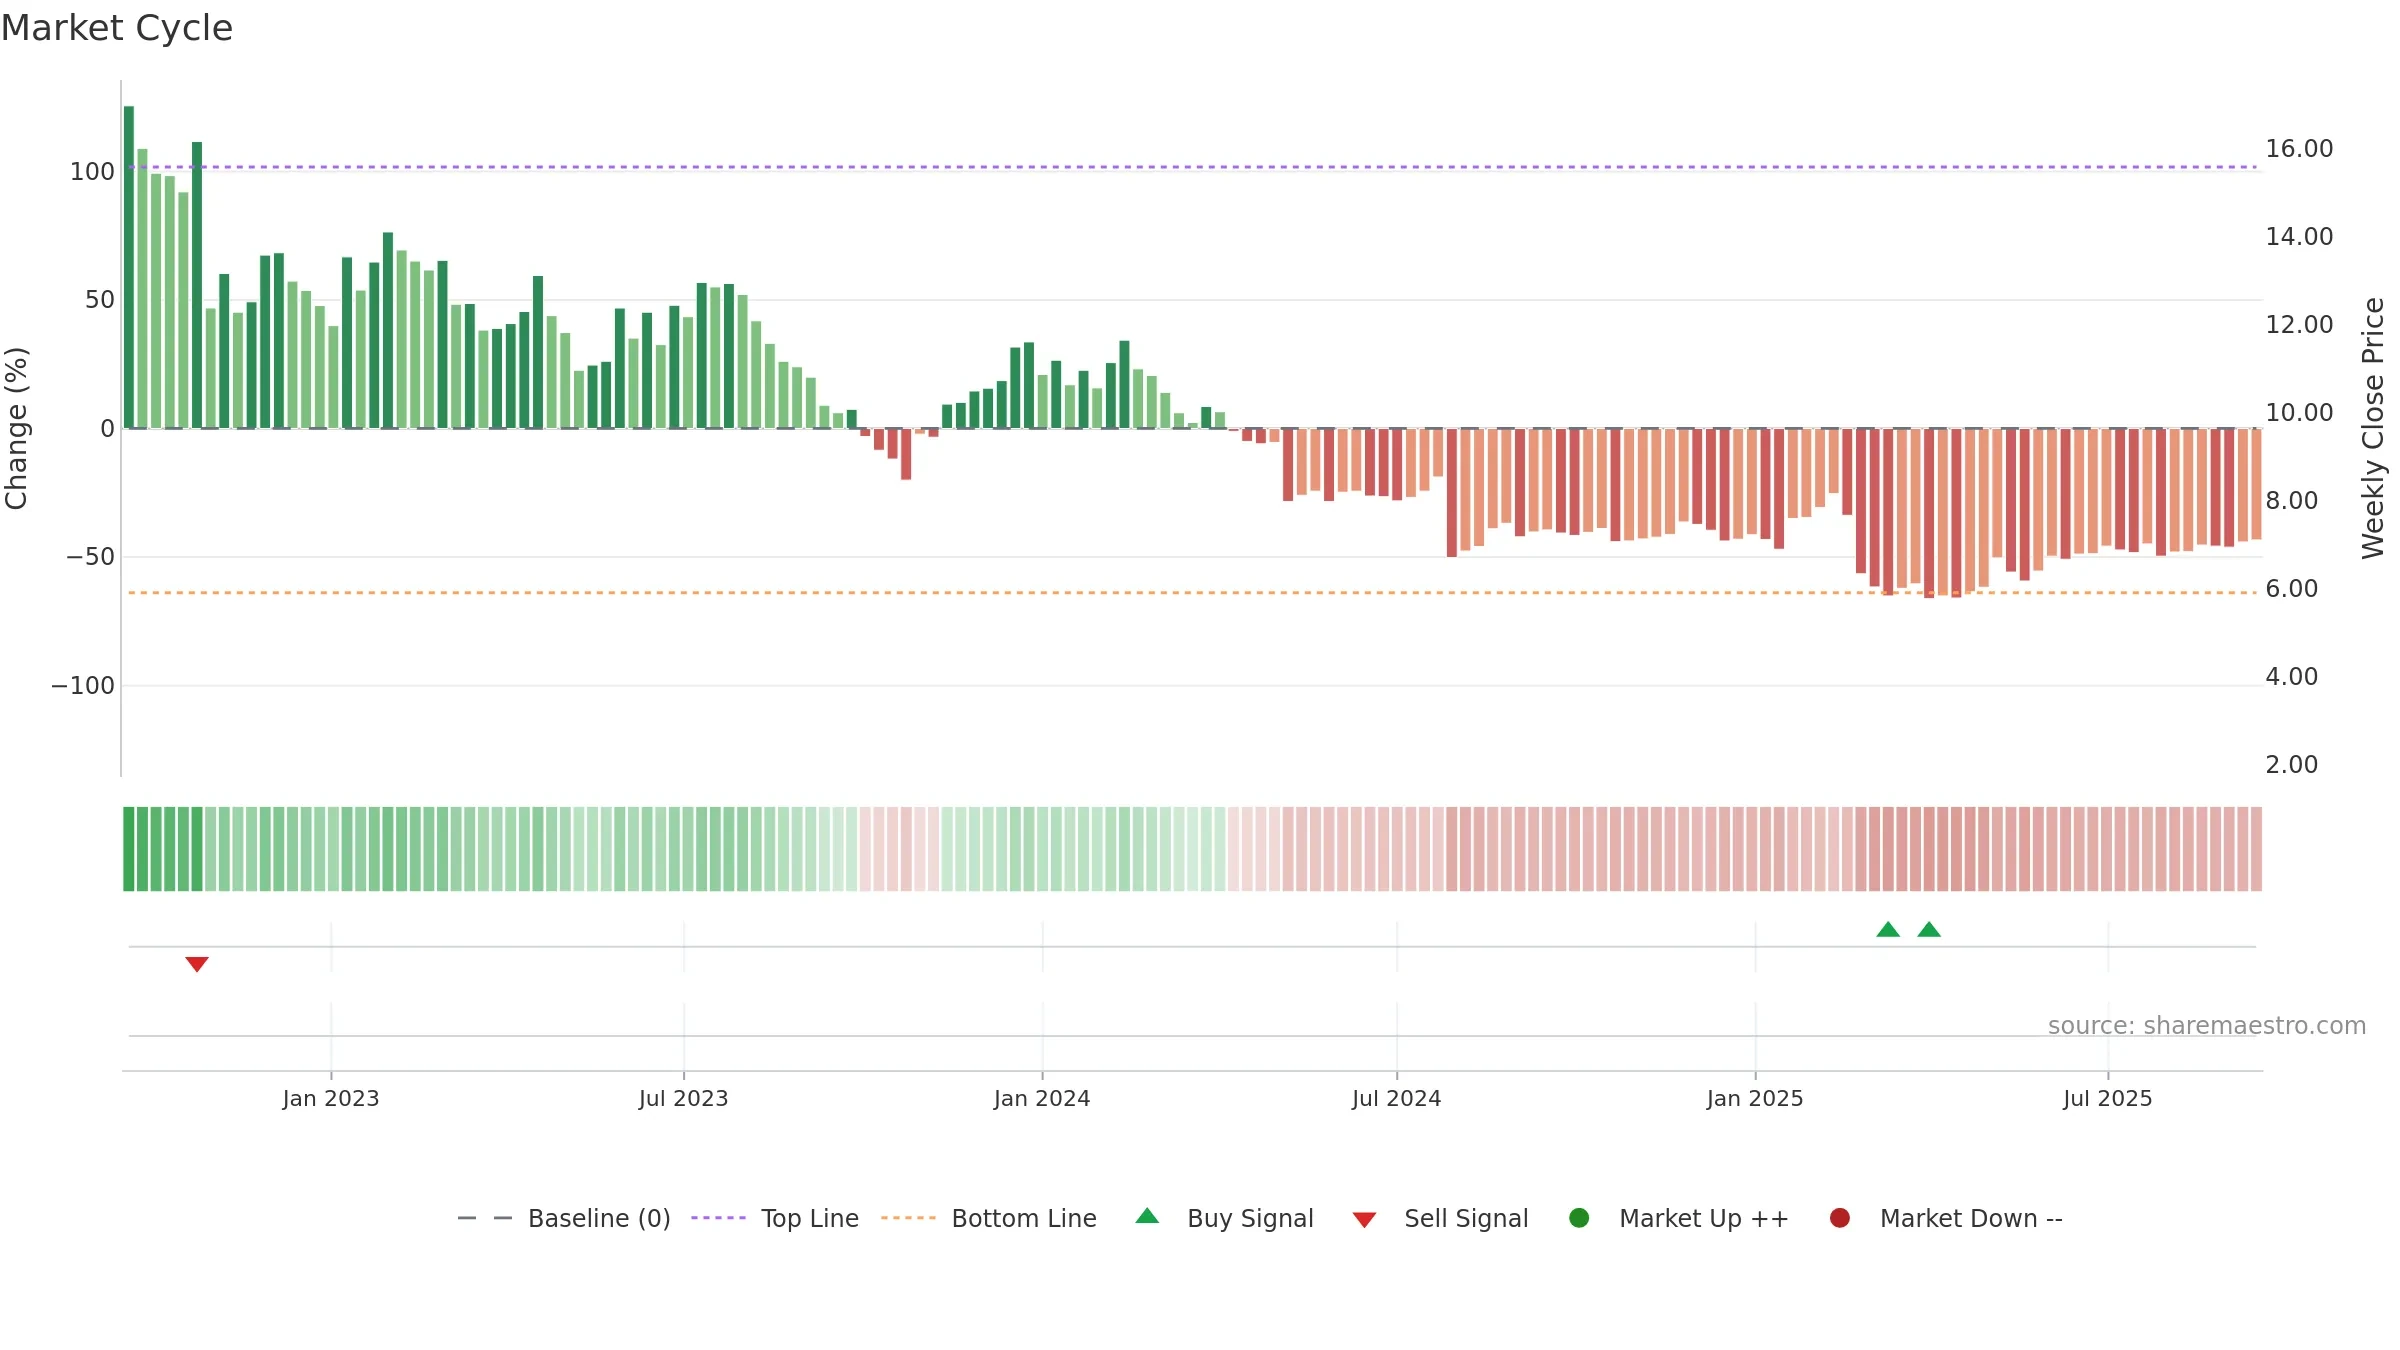This screenshot has width=2400, height=1350.
Task: Toggle the Bottom Line legend entry
Action: (x=989, y=1218)
